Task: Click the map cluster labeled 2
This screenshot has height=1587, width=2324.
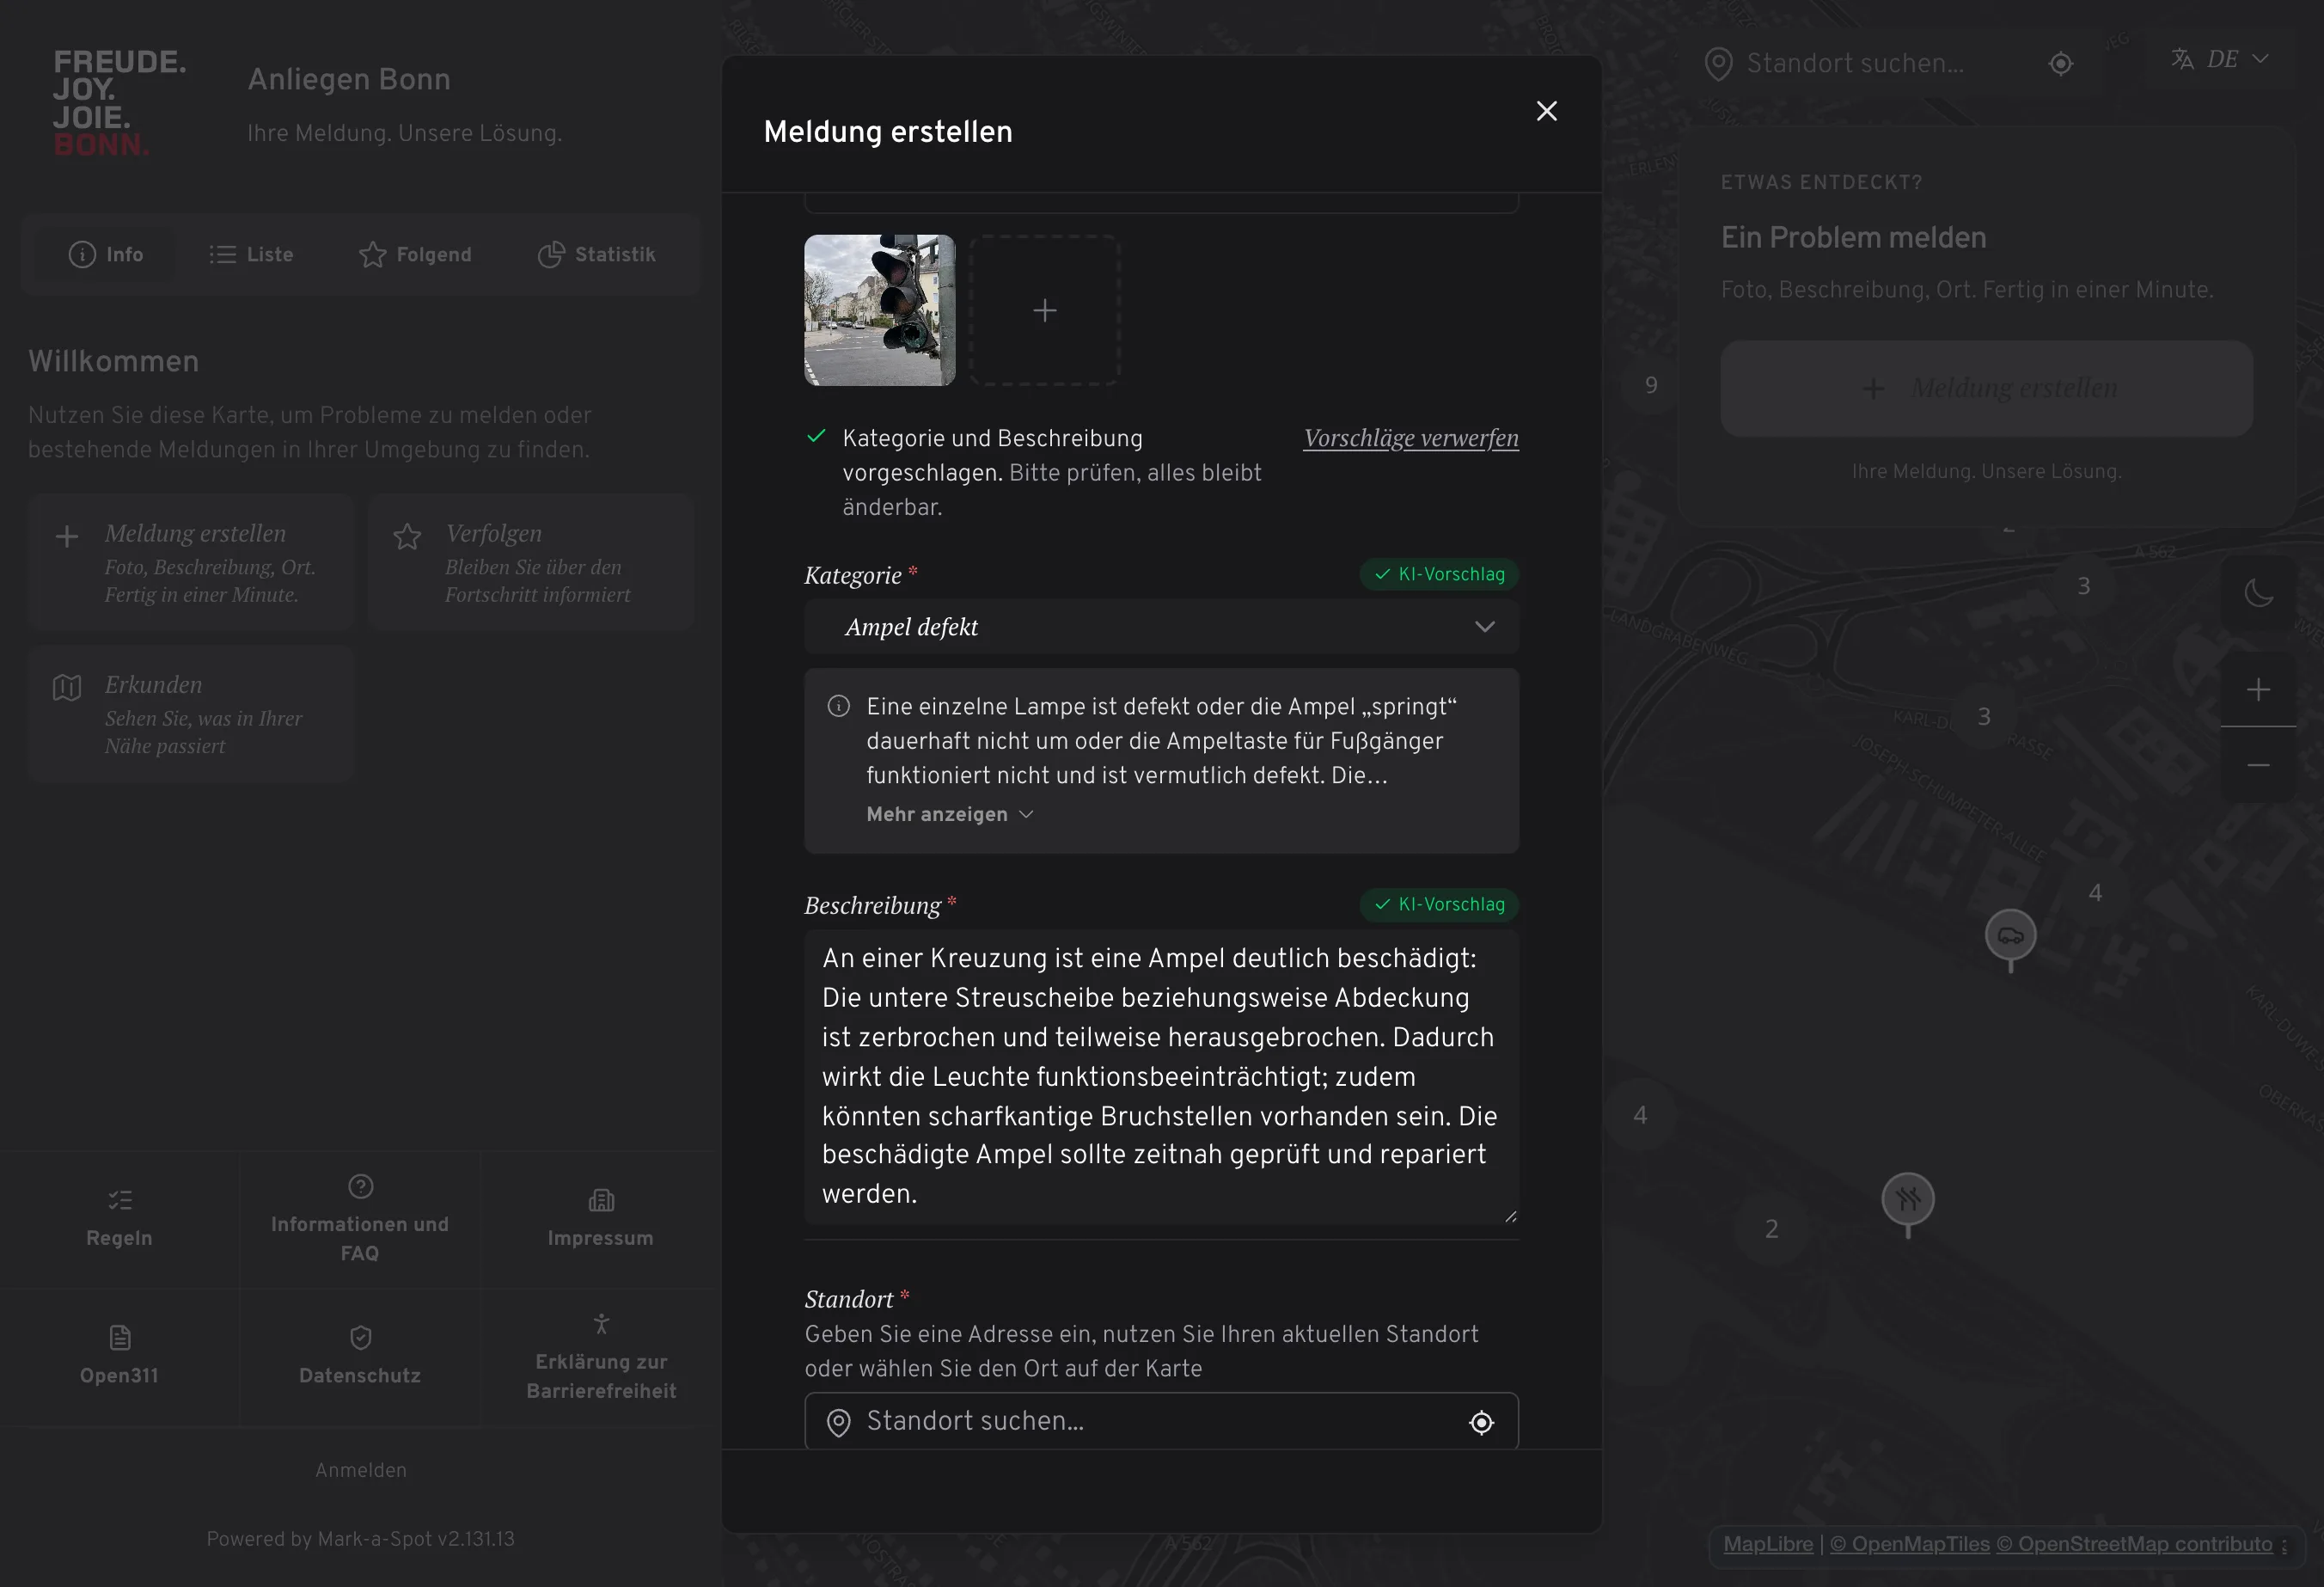Action: 1771,1228
